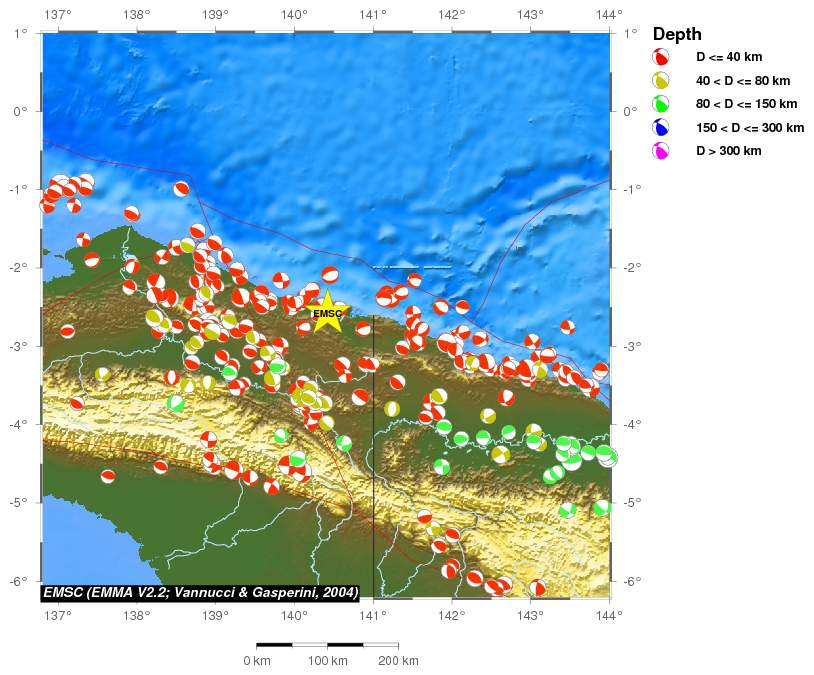Click the 'D <= 40 km' legend label
The width and height of the screenshot is (814, 675).
click(x=729, y=57)
